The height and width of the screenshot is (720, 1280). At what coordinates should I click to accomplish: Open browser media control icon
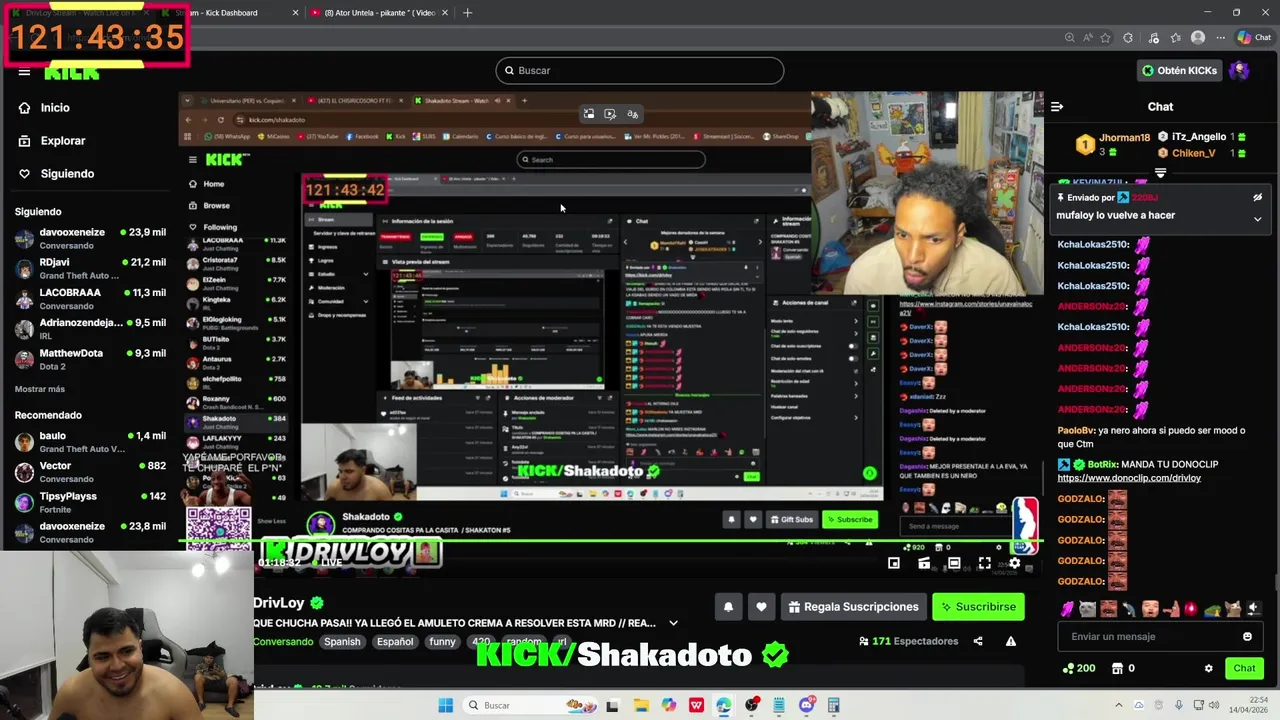pos(1154,38)
